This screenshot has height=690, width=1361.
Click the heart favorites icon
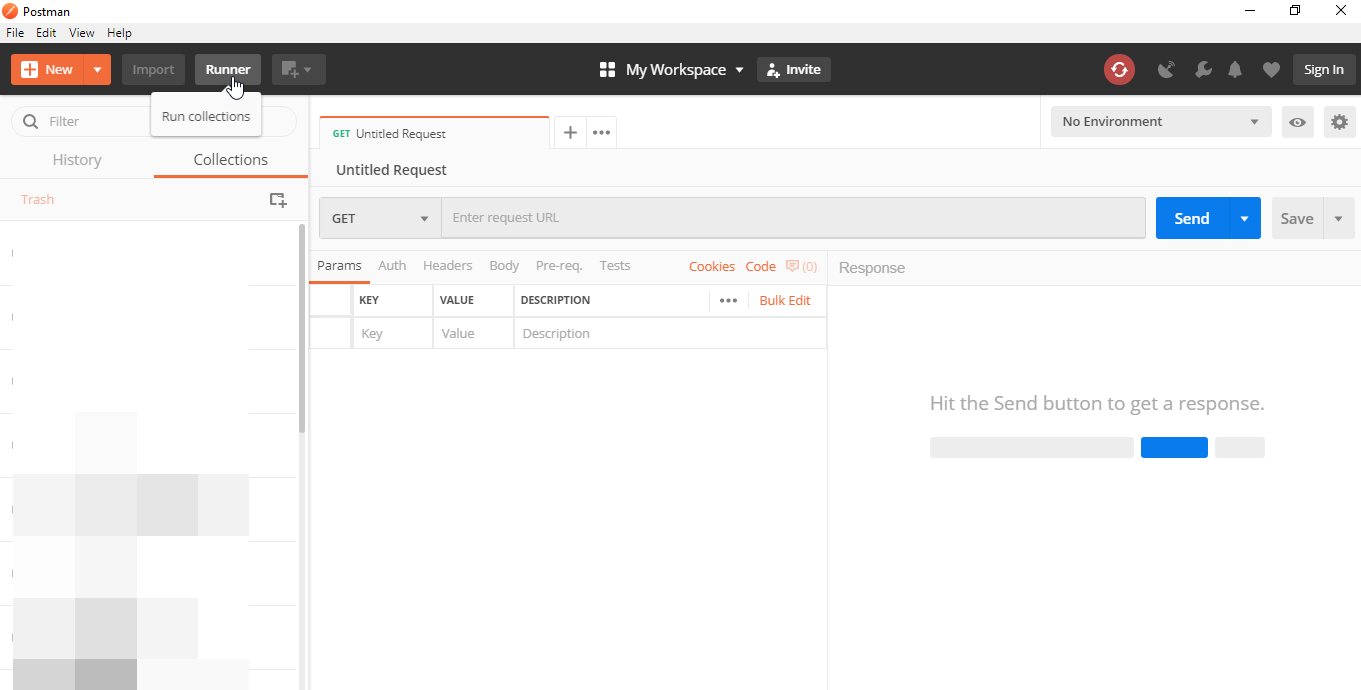[1271, 69]
